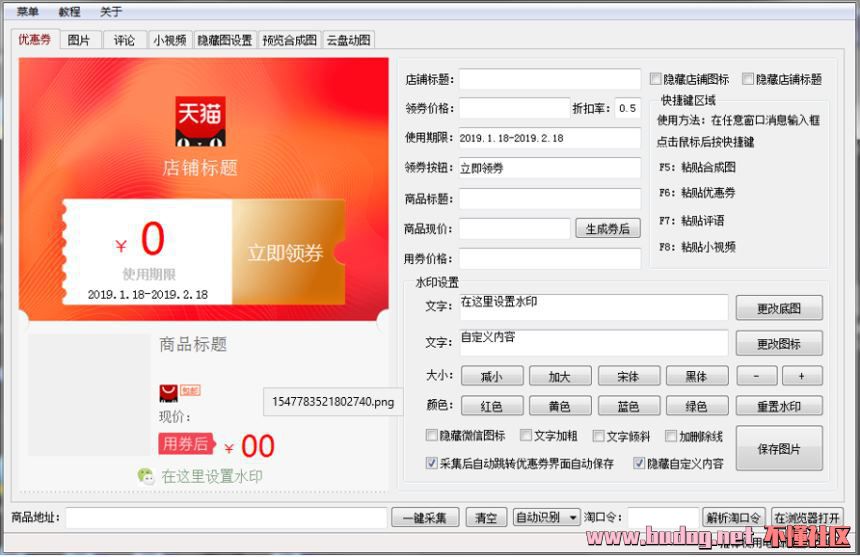Viewport: 860px width, 557px height.
Task: Click the 重置水印 button
Action: click(779, 406)
